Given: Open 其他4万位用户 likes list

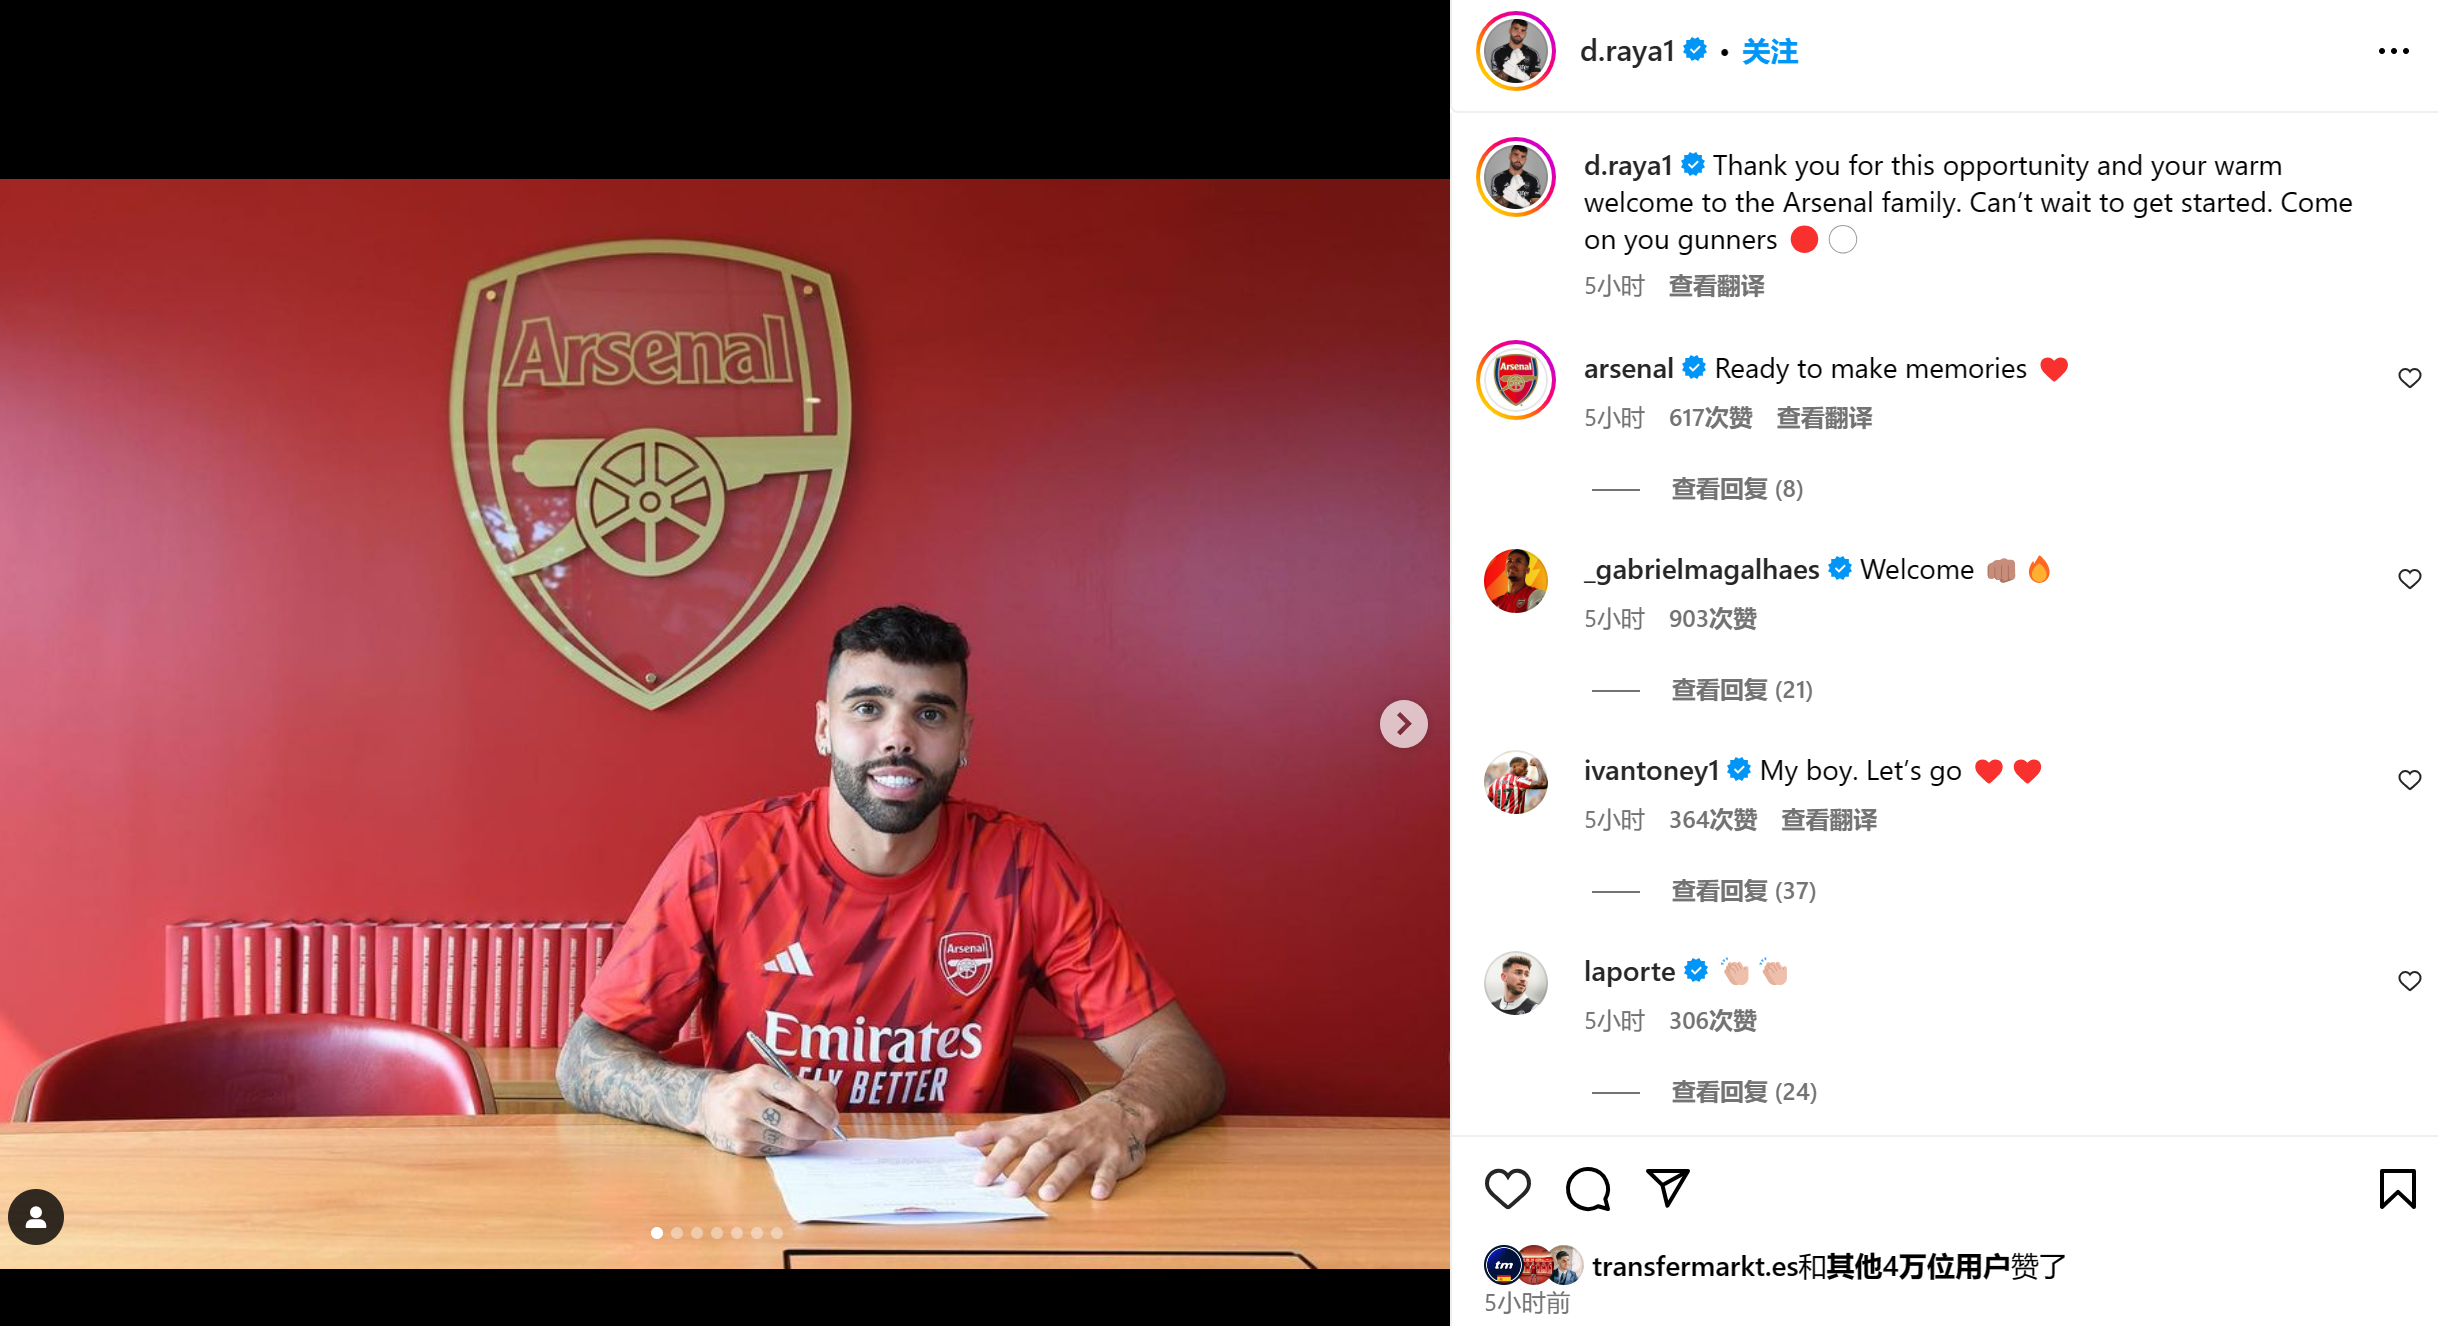Looking at the screenshot, I should (x=1917, y=1267).
